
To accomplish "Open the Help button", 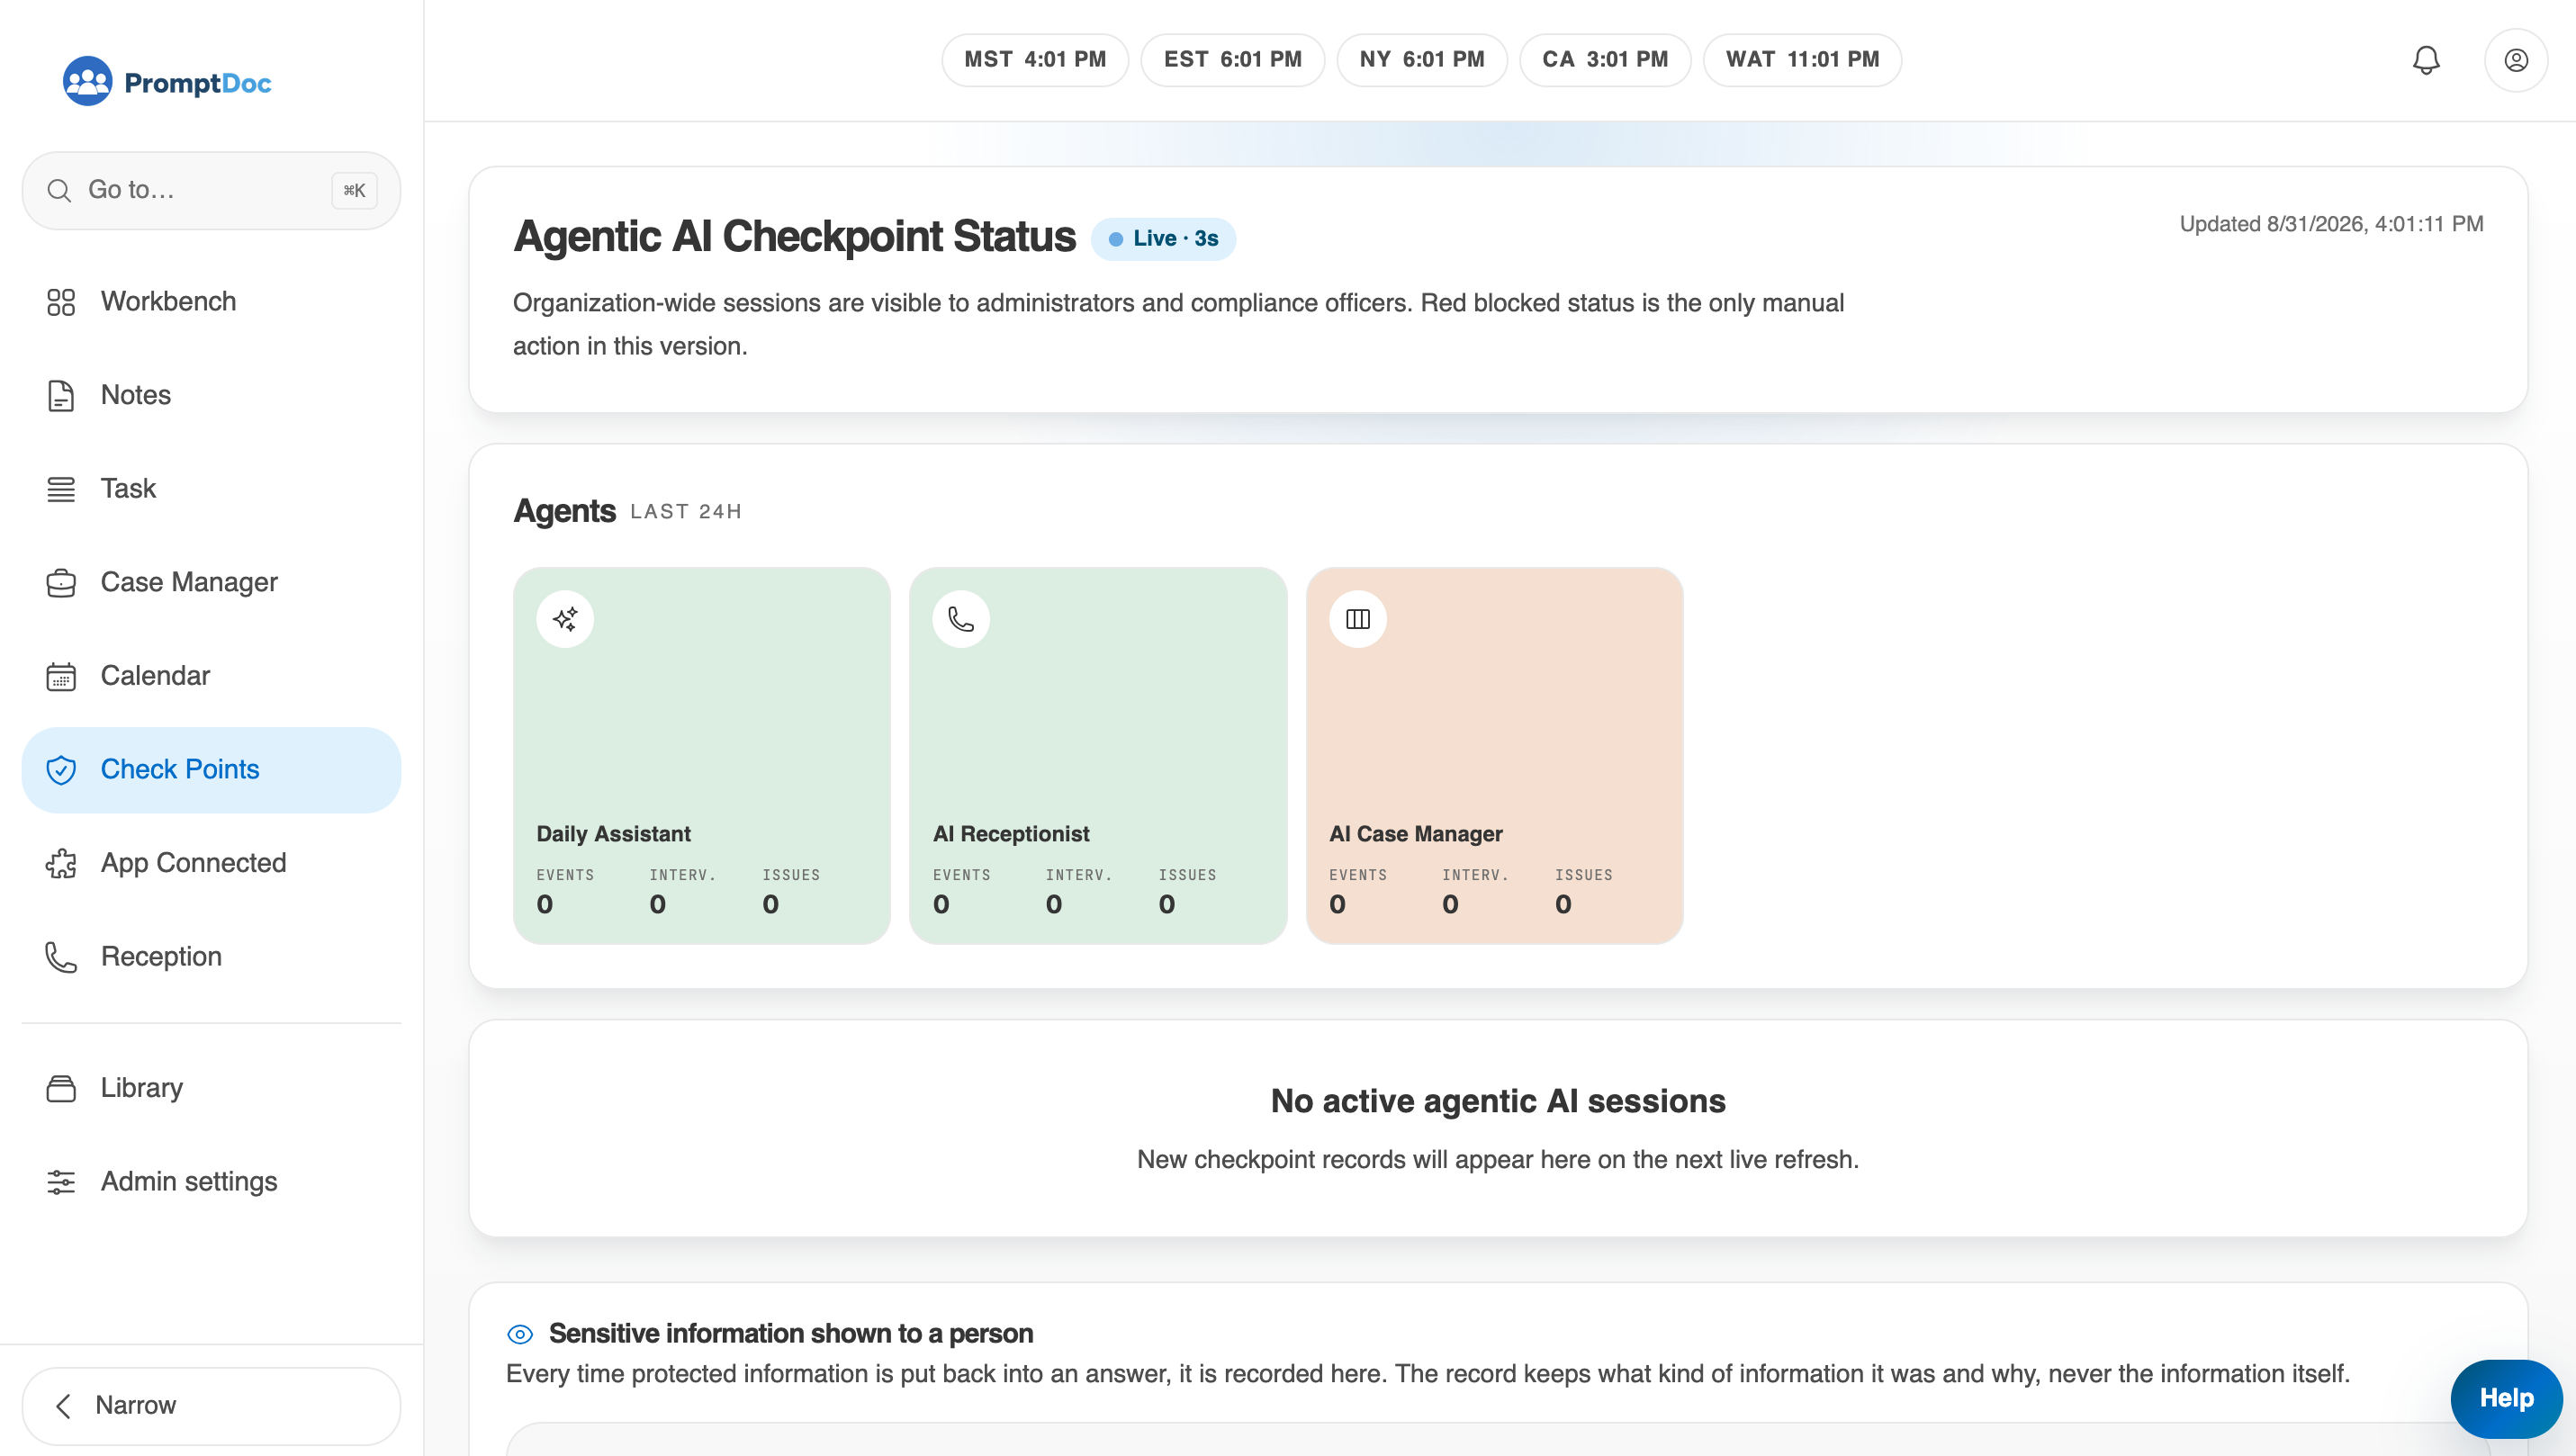I will (2505, 1398).
